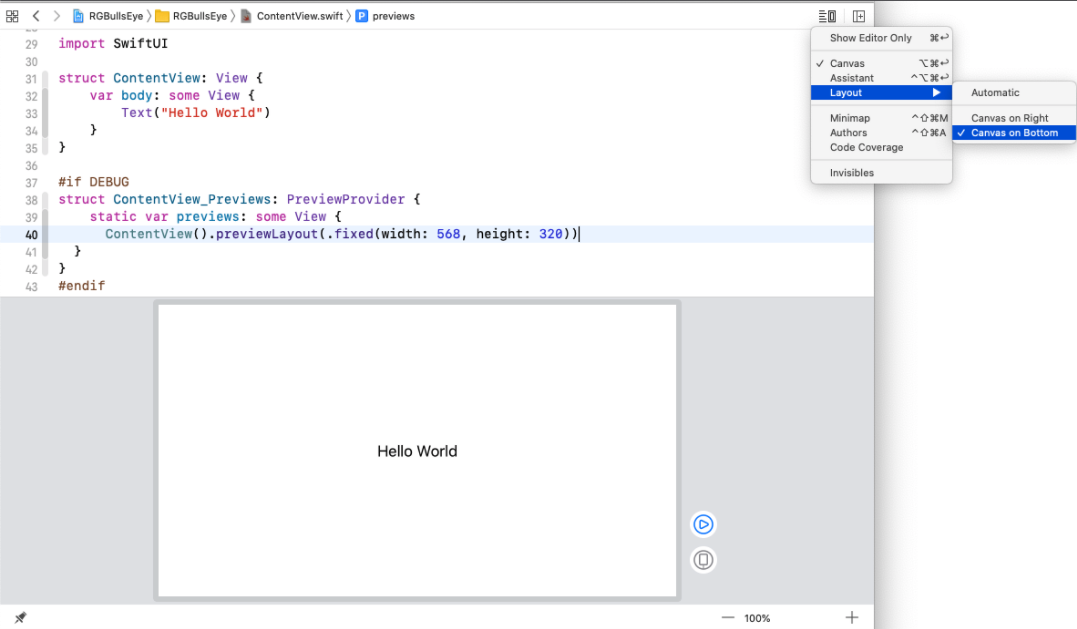Zoom out the canvas
1077x629 pixels.
click(727, 617)
